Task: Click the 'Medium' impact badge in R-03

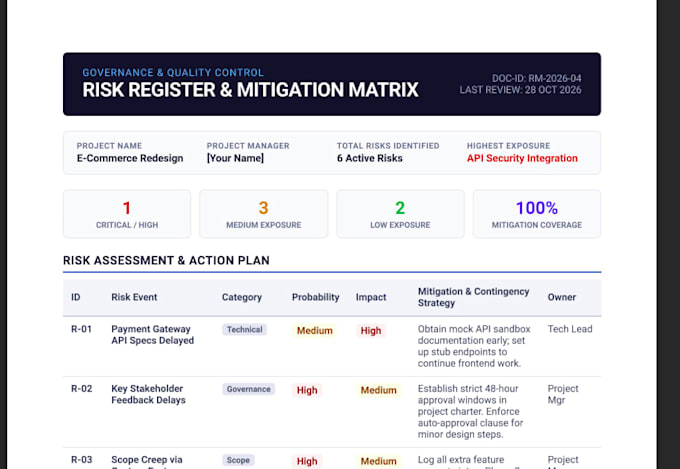Action: [x=379, y=461]
